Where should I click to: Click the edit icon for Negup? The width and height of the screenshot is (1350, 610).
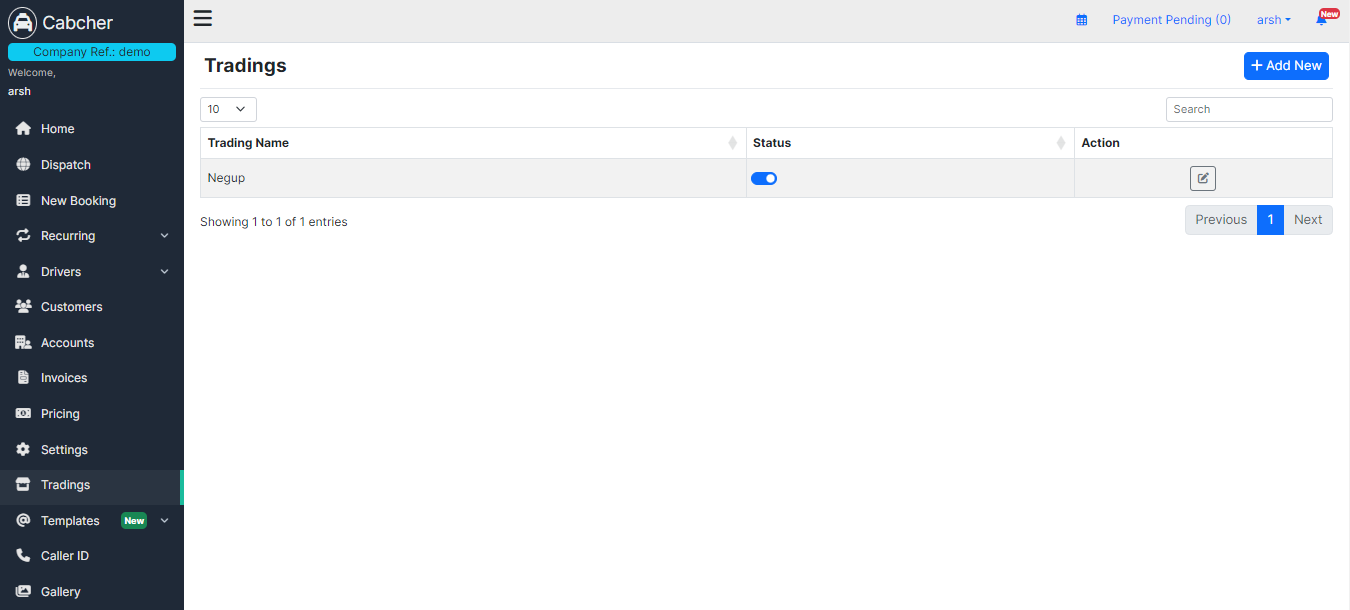click(x=1202, y=178)
